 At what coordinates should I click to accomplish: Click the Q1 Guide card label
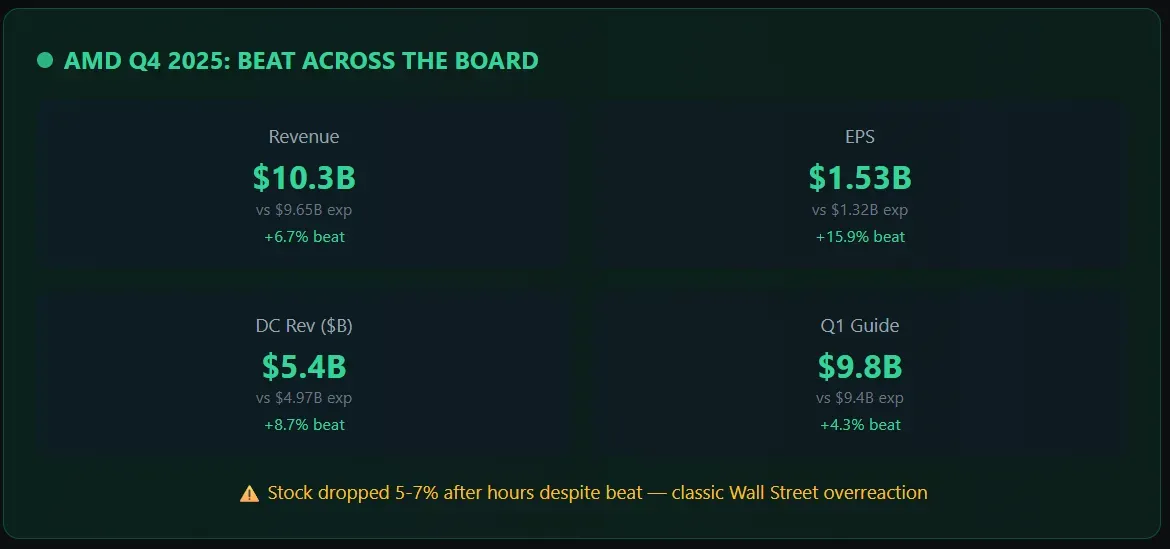point(860,325)
